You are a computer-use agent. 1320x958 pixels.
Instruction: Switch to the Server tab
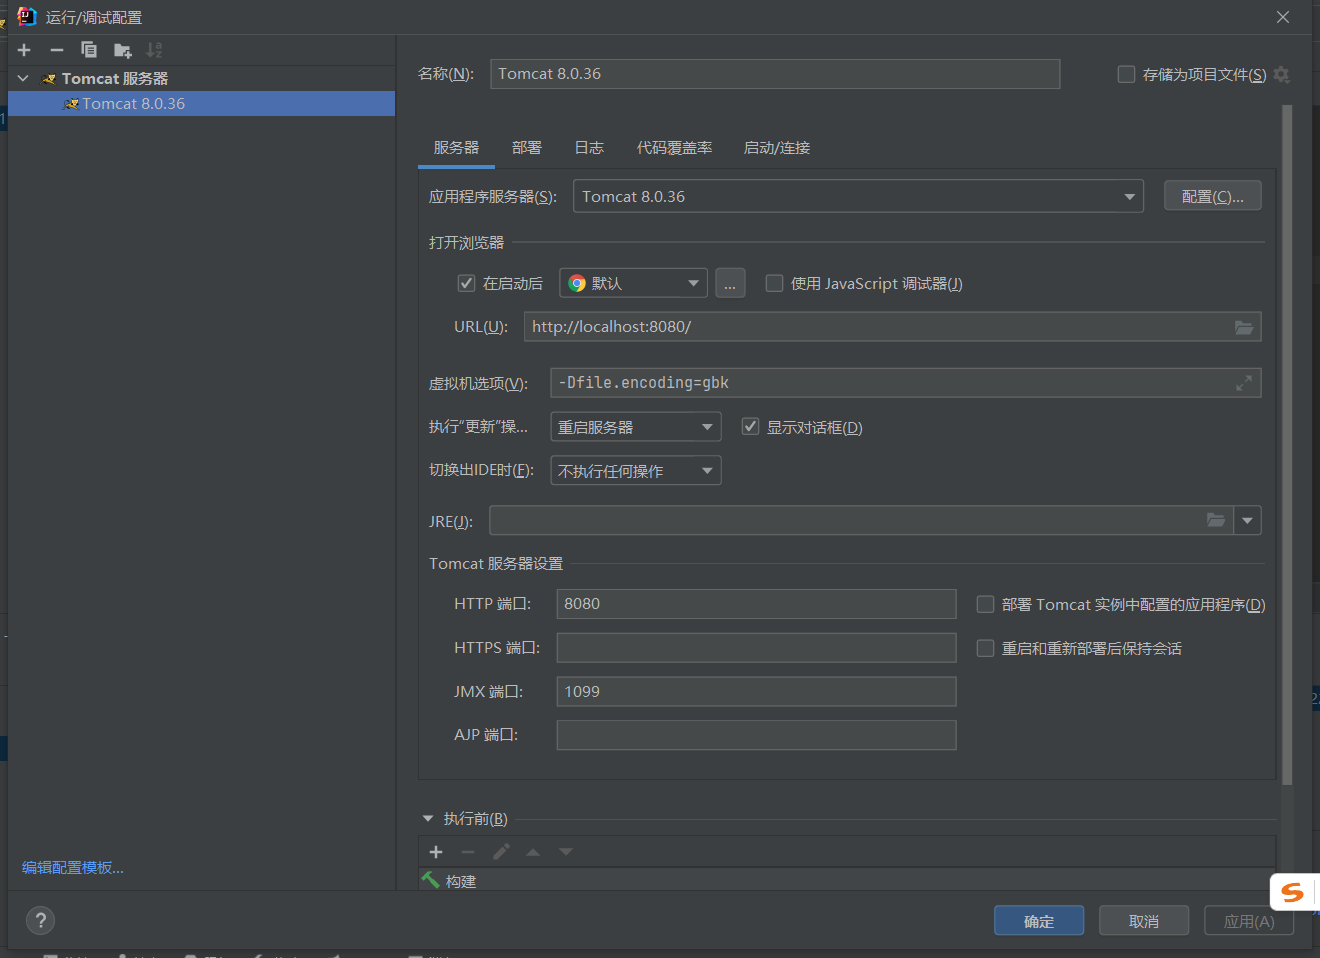pyautogui.click(x=456, y=148)
